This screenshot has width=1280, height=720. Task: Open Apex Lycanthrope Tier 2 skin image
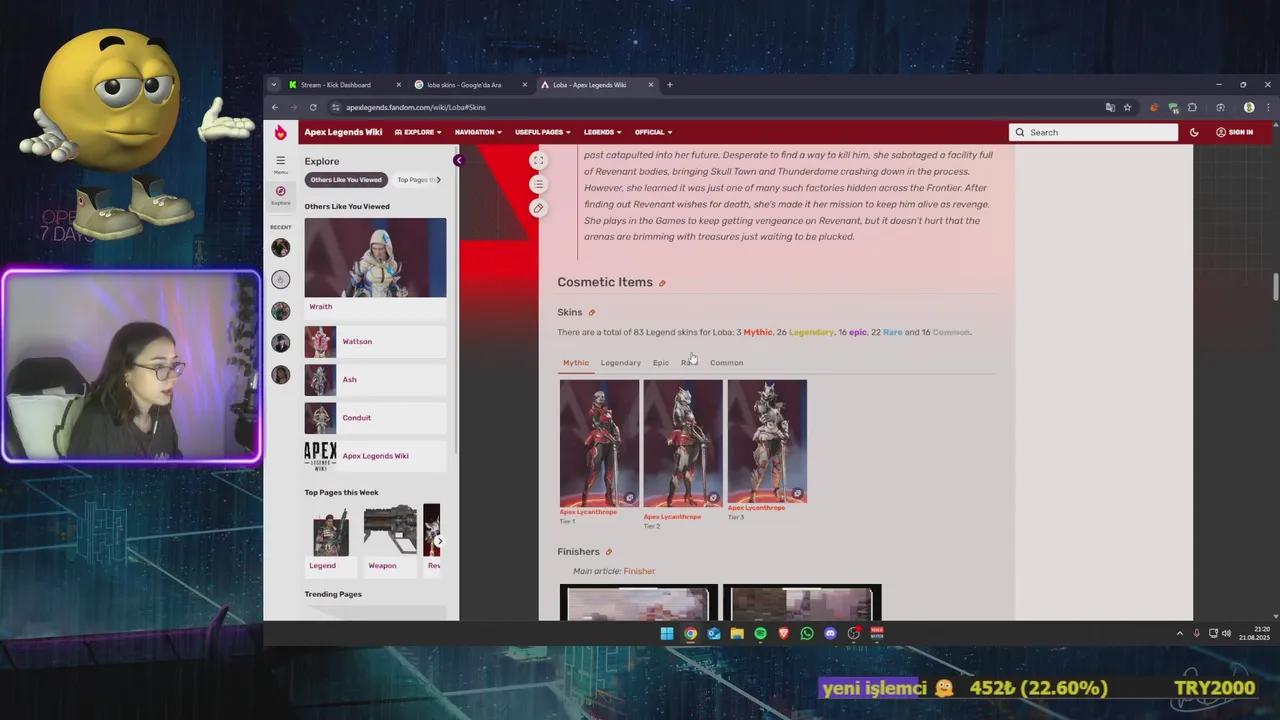[683, 442]
